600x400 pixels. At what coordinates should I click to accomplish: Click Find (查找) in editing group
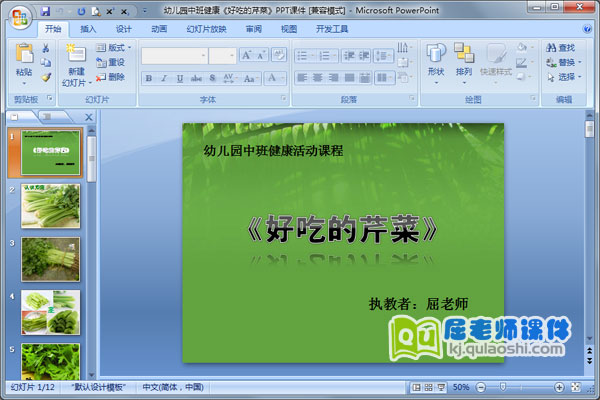click(x=561, y=47)
